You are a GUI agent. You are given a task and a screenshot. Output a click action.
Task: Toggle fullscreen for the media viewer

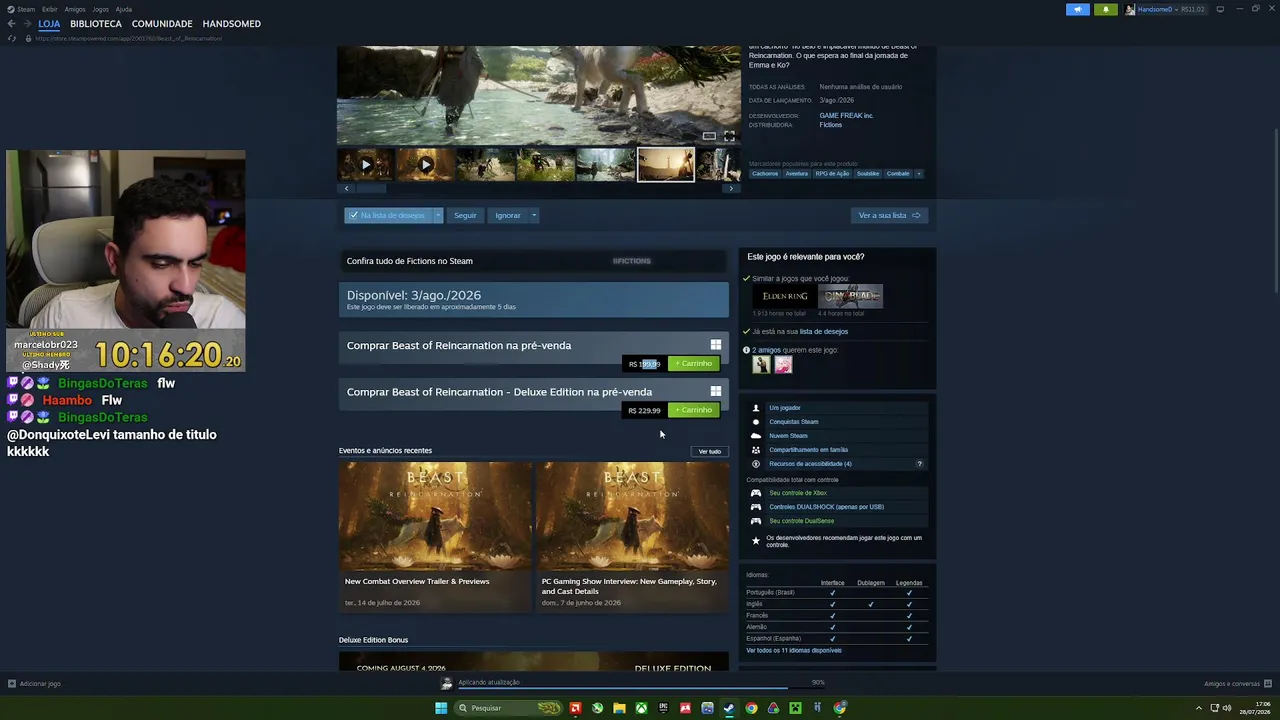(x=729, y=136)
